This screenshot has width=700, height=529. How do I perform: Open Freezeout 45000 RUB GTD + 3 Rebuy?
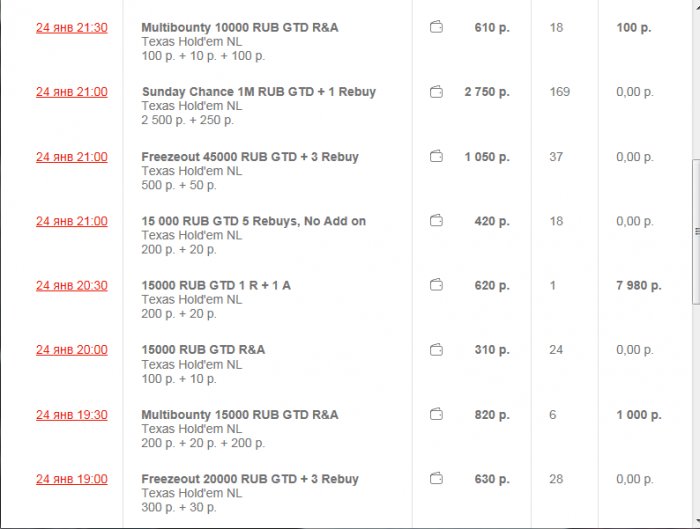tap(250, 157)
